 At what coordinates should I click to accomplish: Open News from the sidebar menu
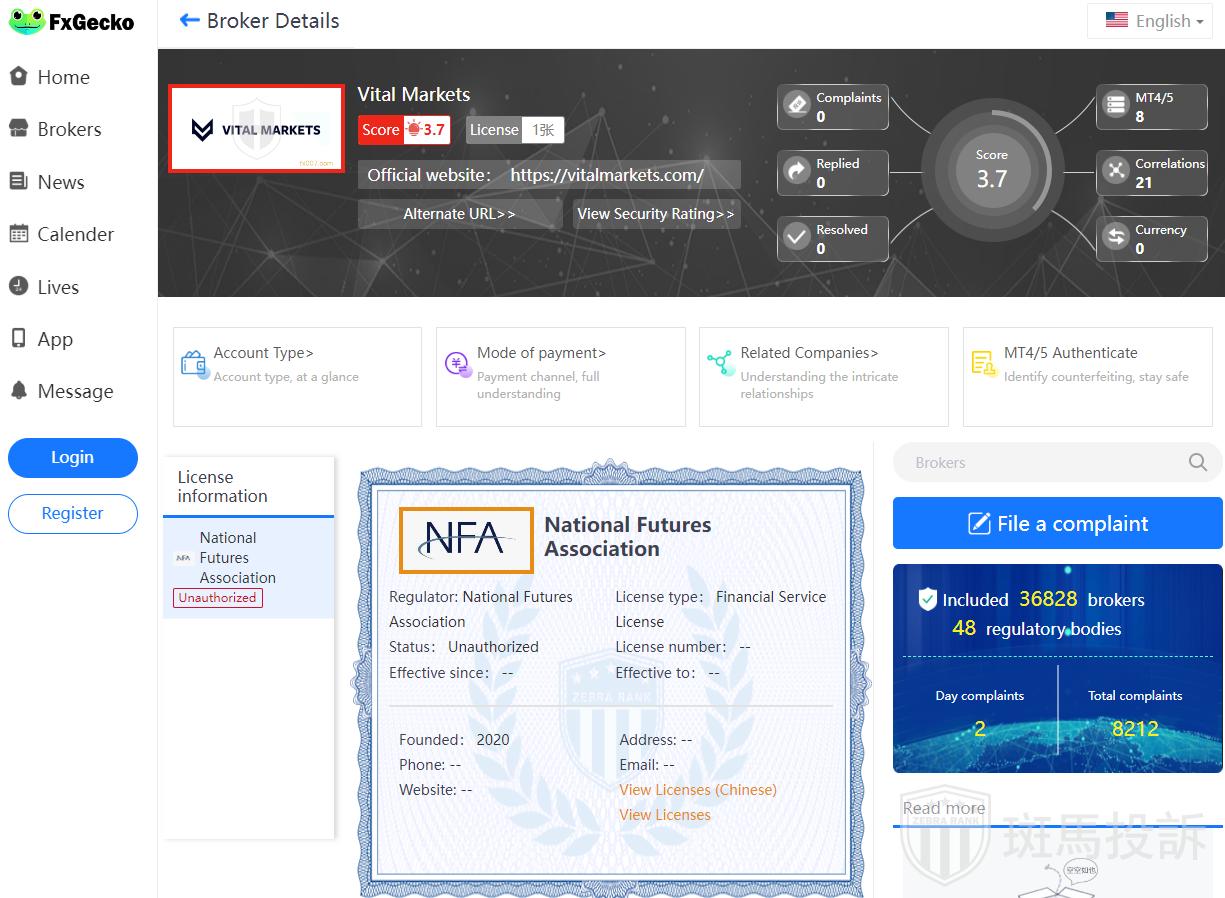tap(60, 182)
